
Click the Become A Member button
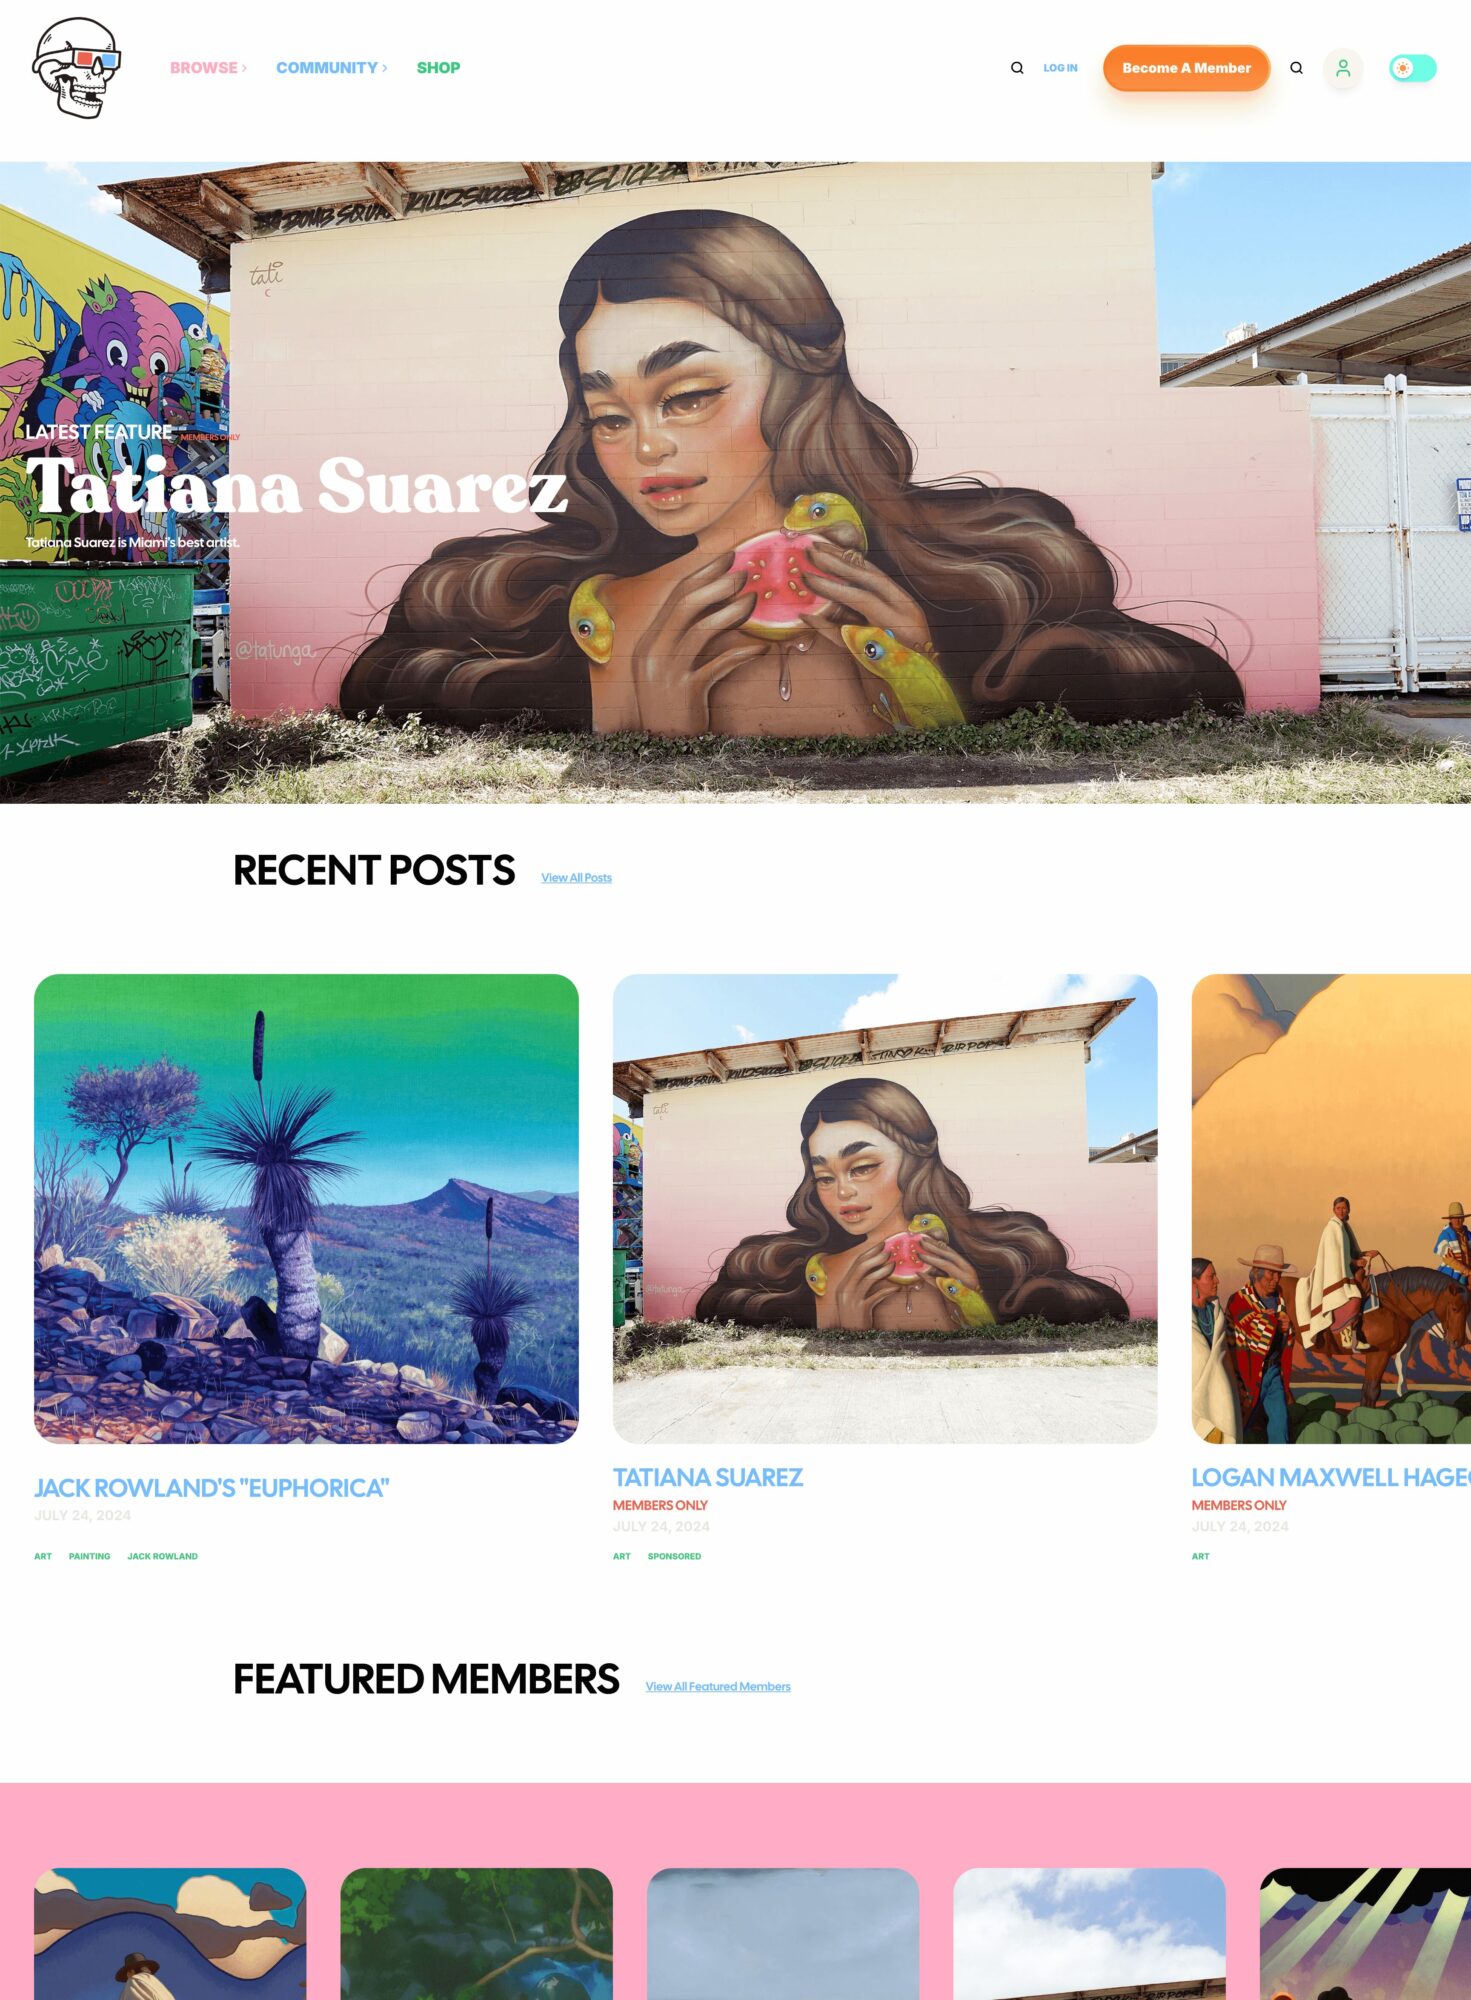tap(1186, 68)
